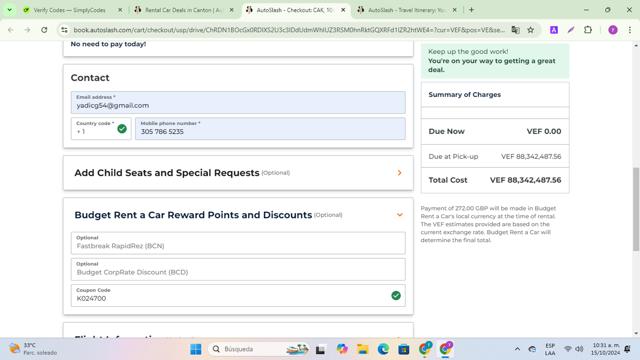640x360 pixels.
Task: Open Microsoft Store from the taskbar
Action: pyautogui.click(x=404, y=349)
